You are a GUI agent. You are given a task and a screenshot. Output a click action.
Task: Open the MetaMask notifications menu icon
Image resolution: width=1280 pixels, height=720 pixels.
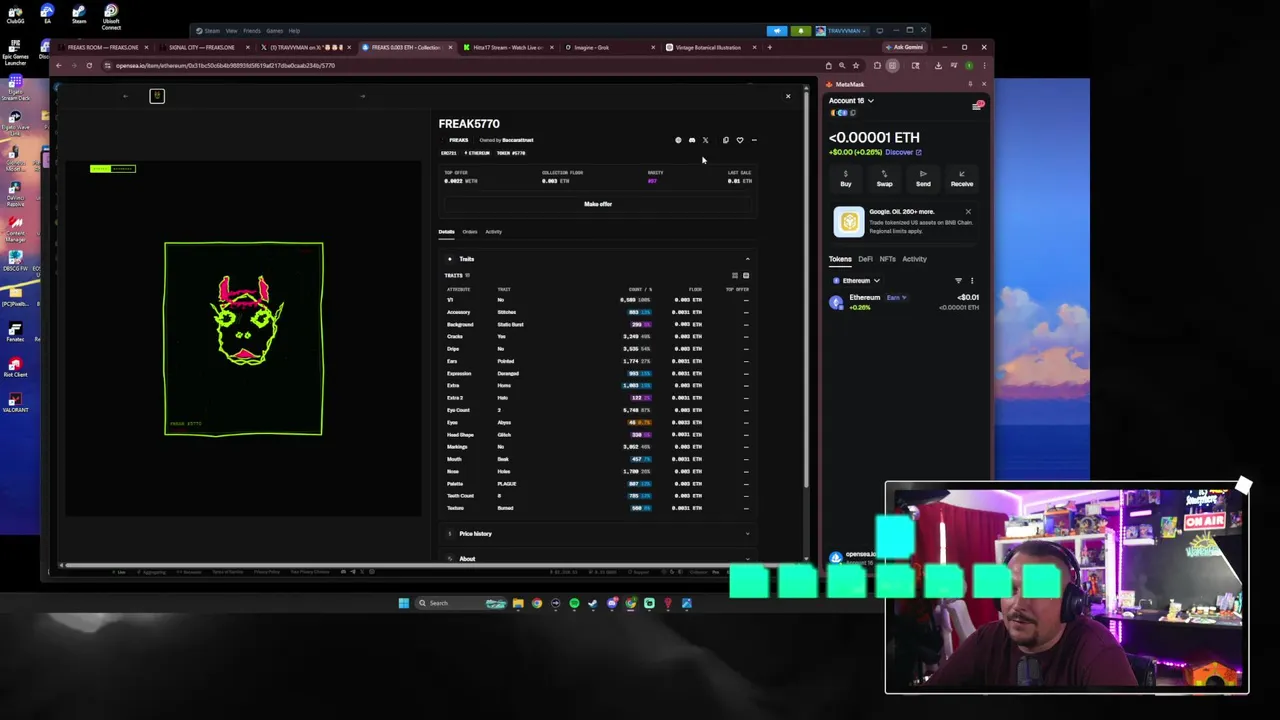[977, 106]
